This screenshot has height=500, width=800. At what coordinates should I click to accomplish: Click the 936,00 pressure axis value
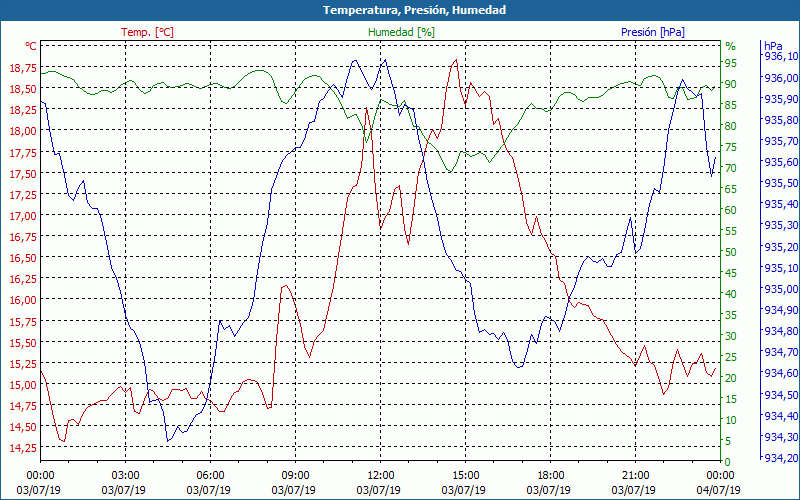point(782,78)
